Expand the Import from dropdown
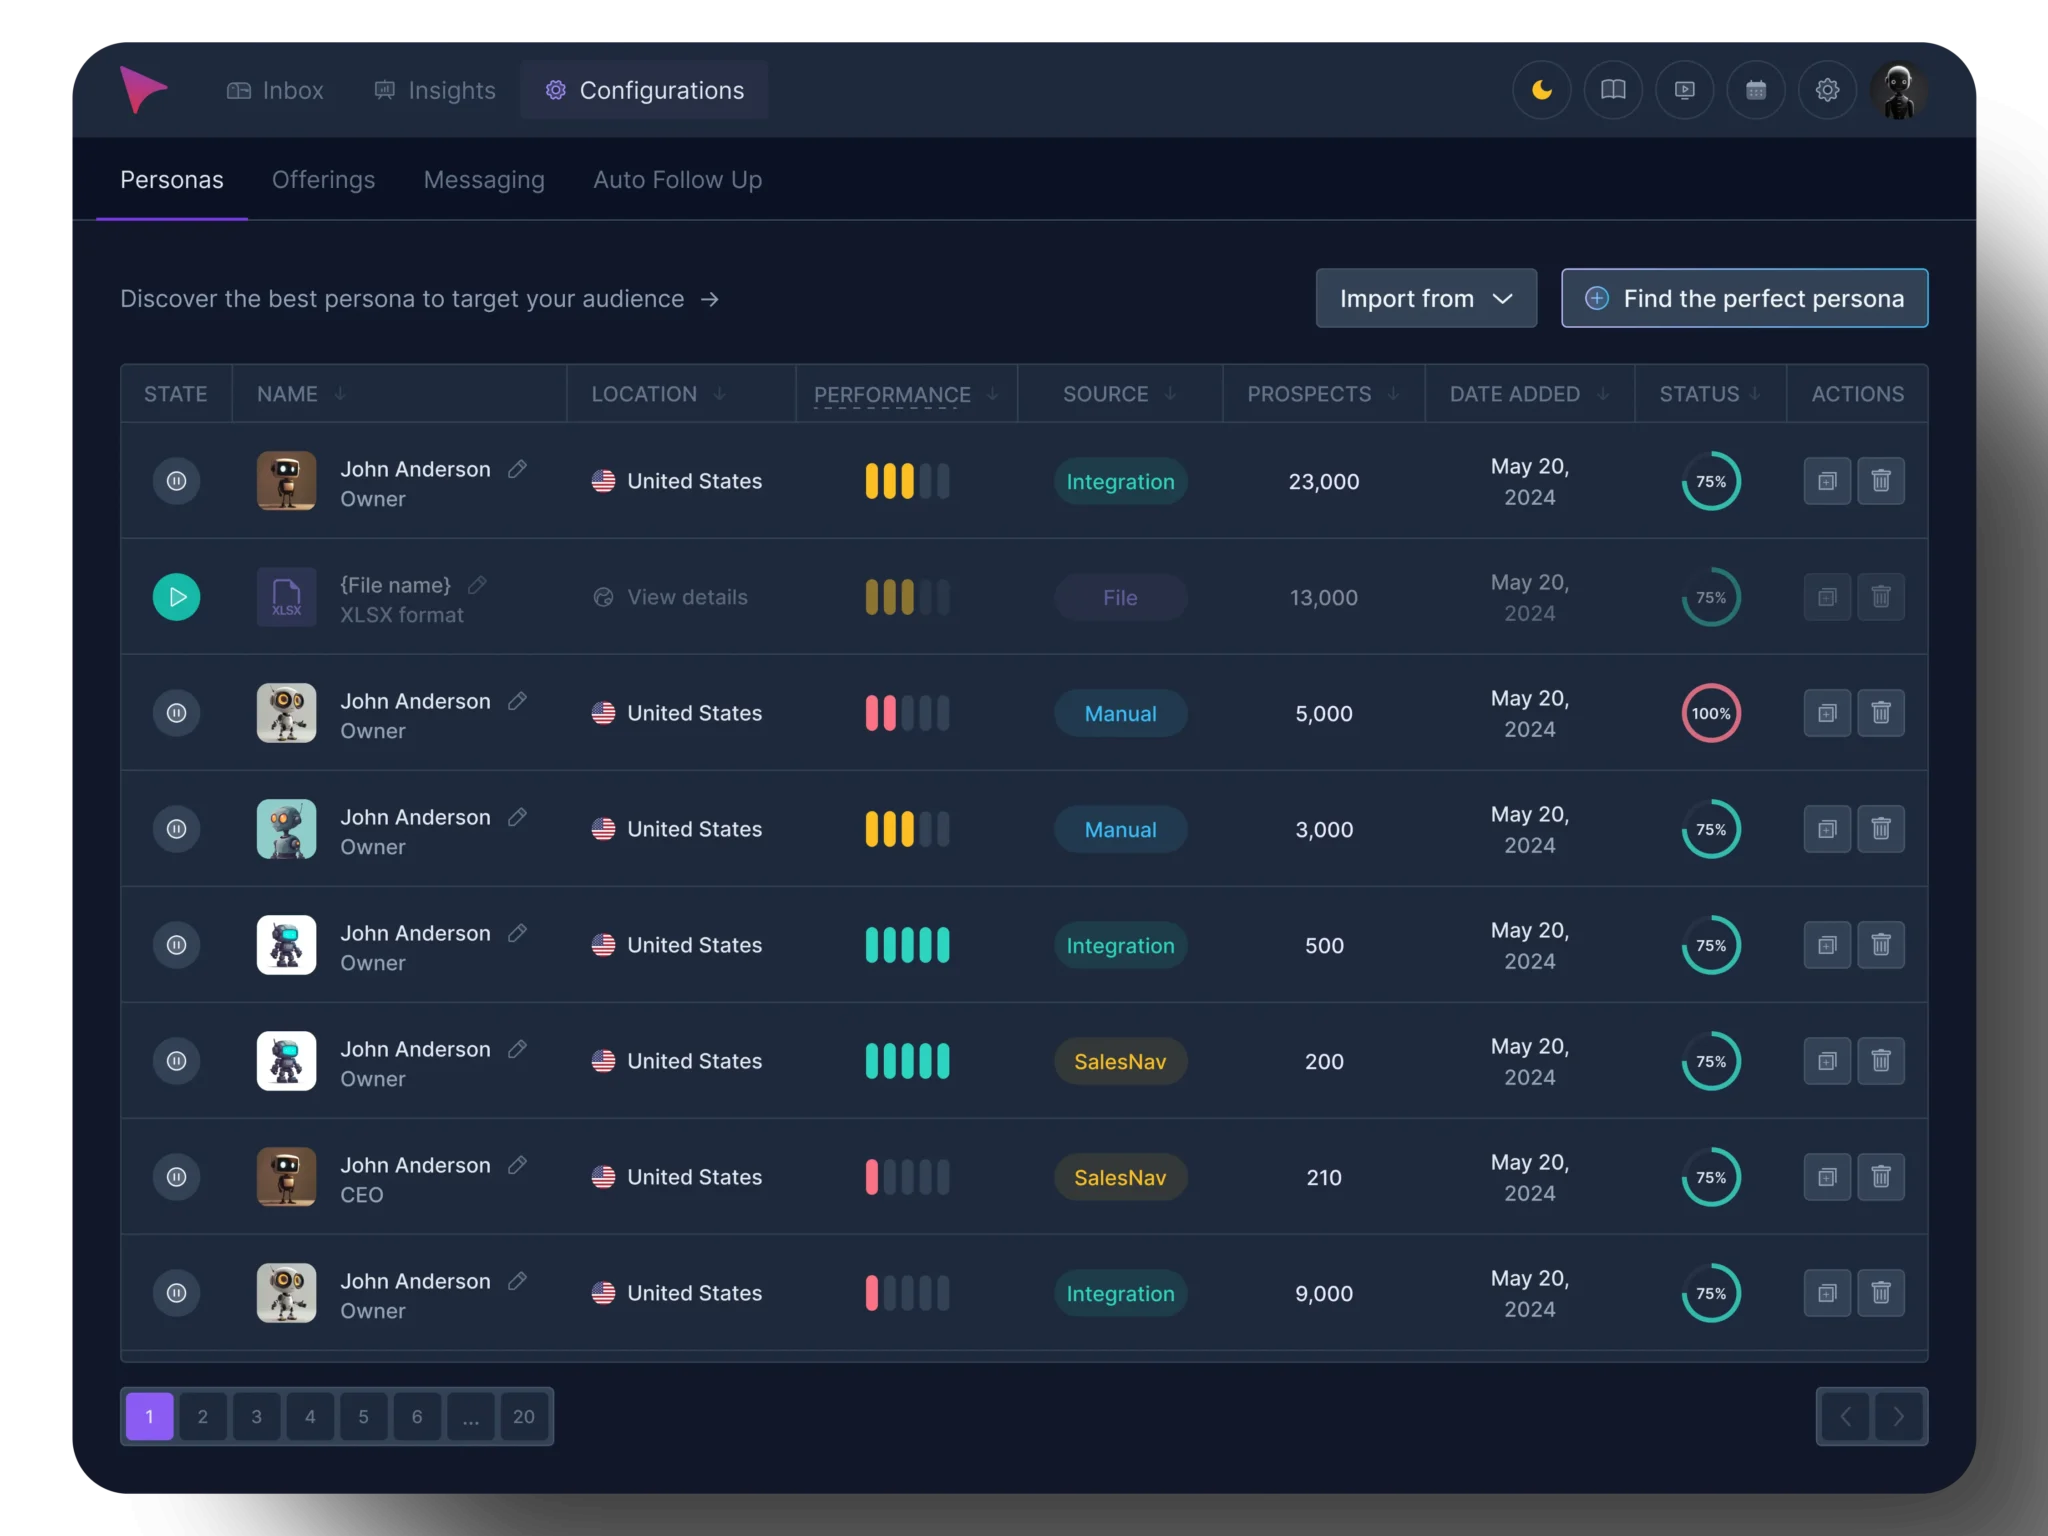The height and width of the screenshot is (1536, 2048). click(1426, 298)
